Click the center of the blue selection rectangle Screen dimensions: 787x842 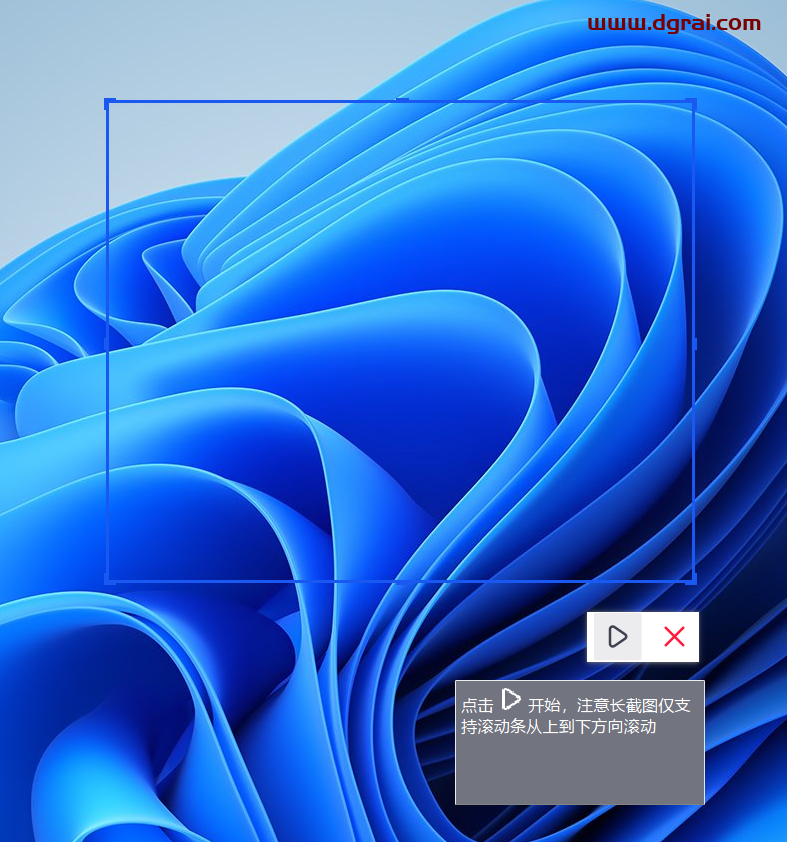pos(400,341)
